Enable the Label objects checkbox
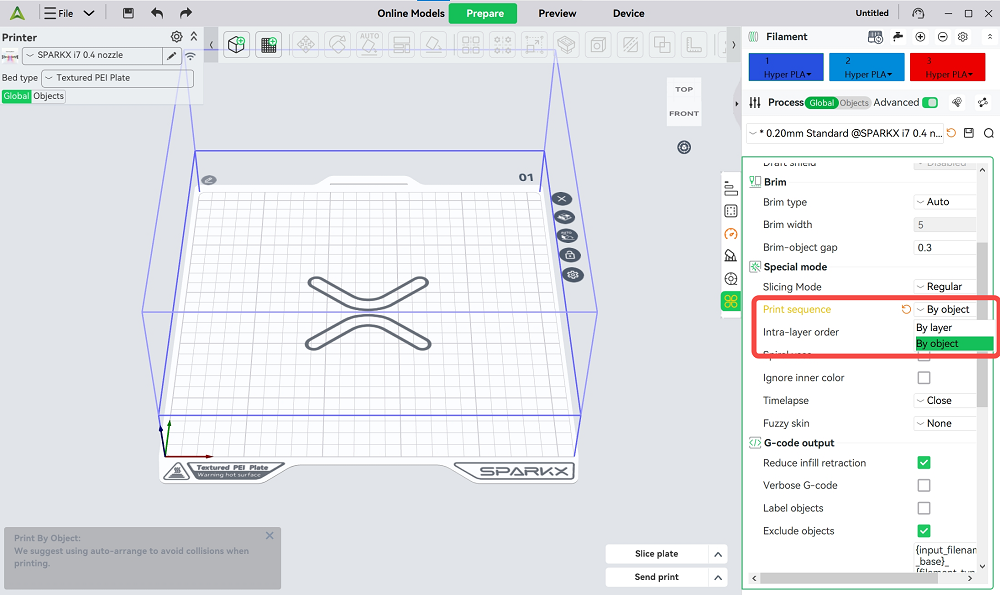Screen dimensions: 1000x595 (x=924, y=508)
